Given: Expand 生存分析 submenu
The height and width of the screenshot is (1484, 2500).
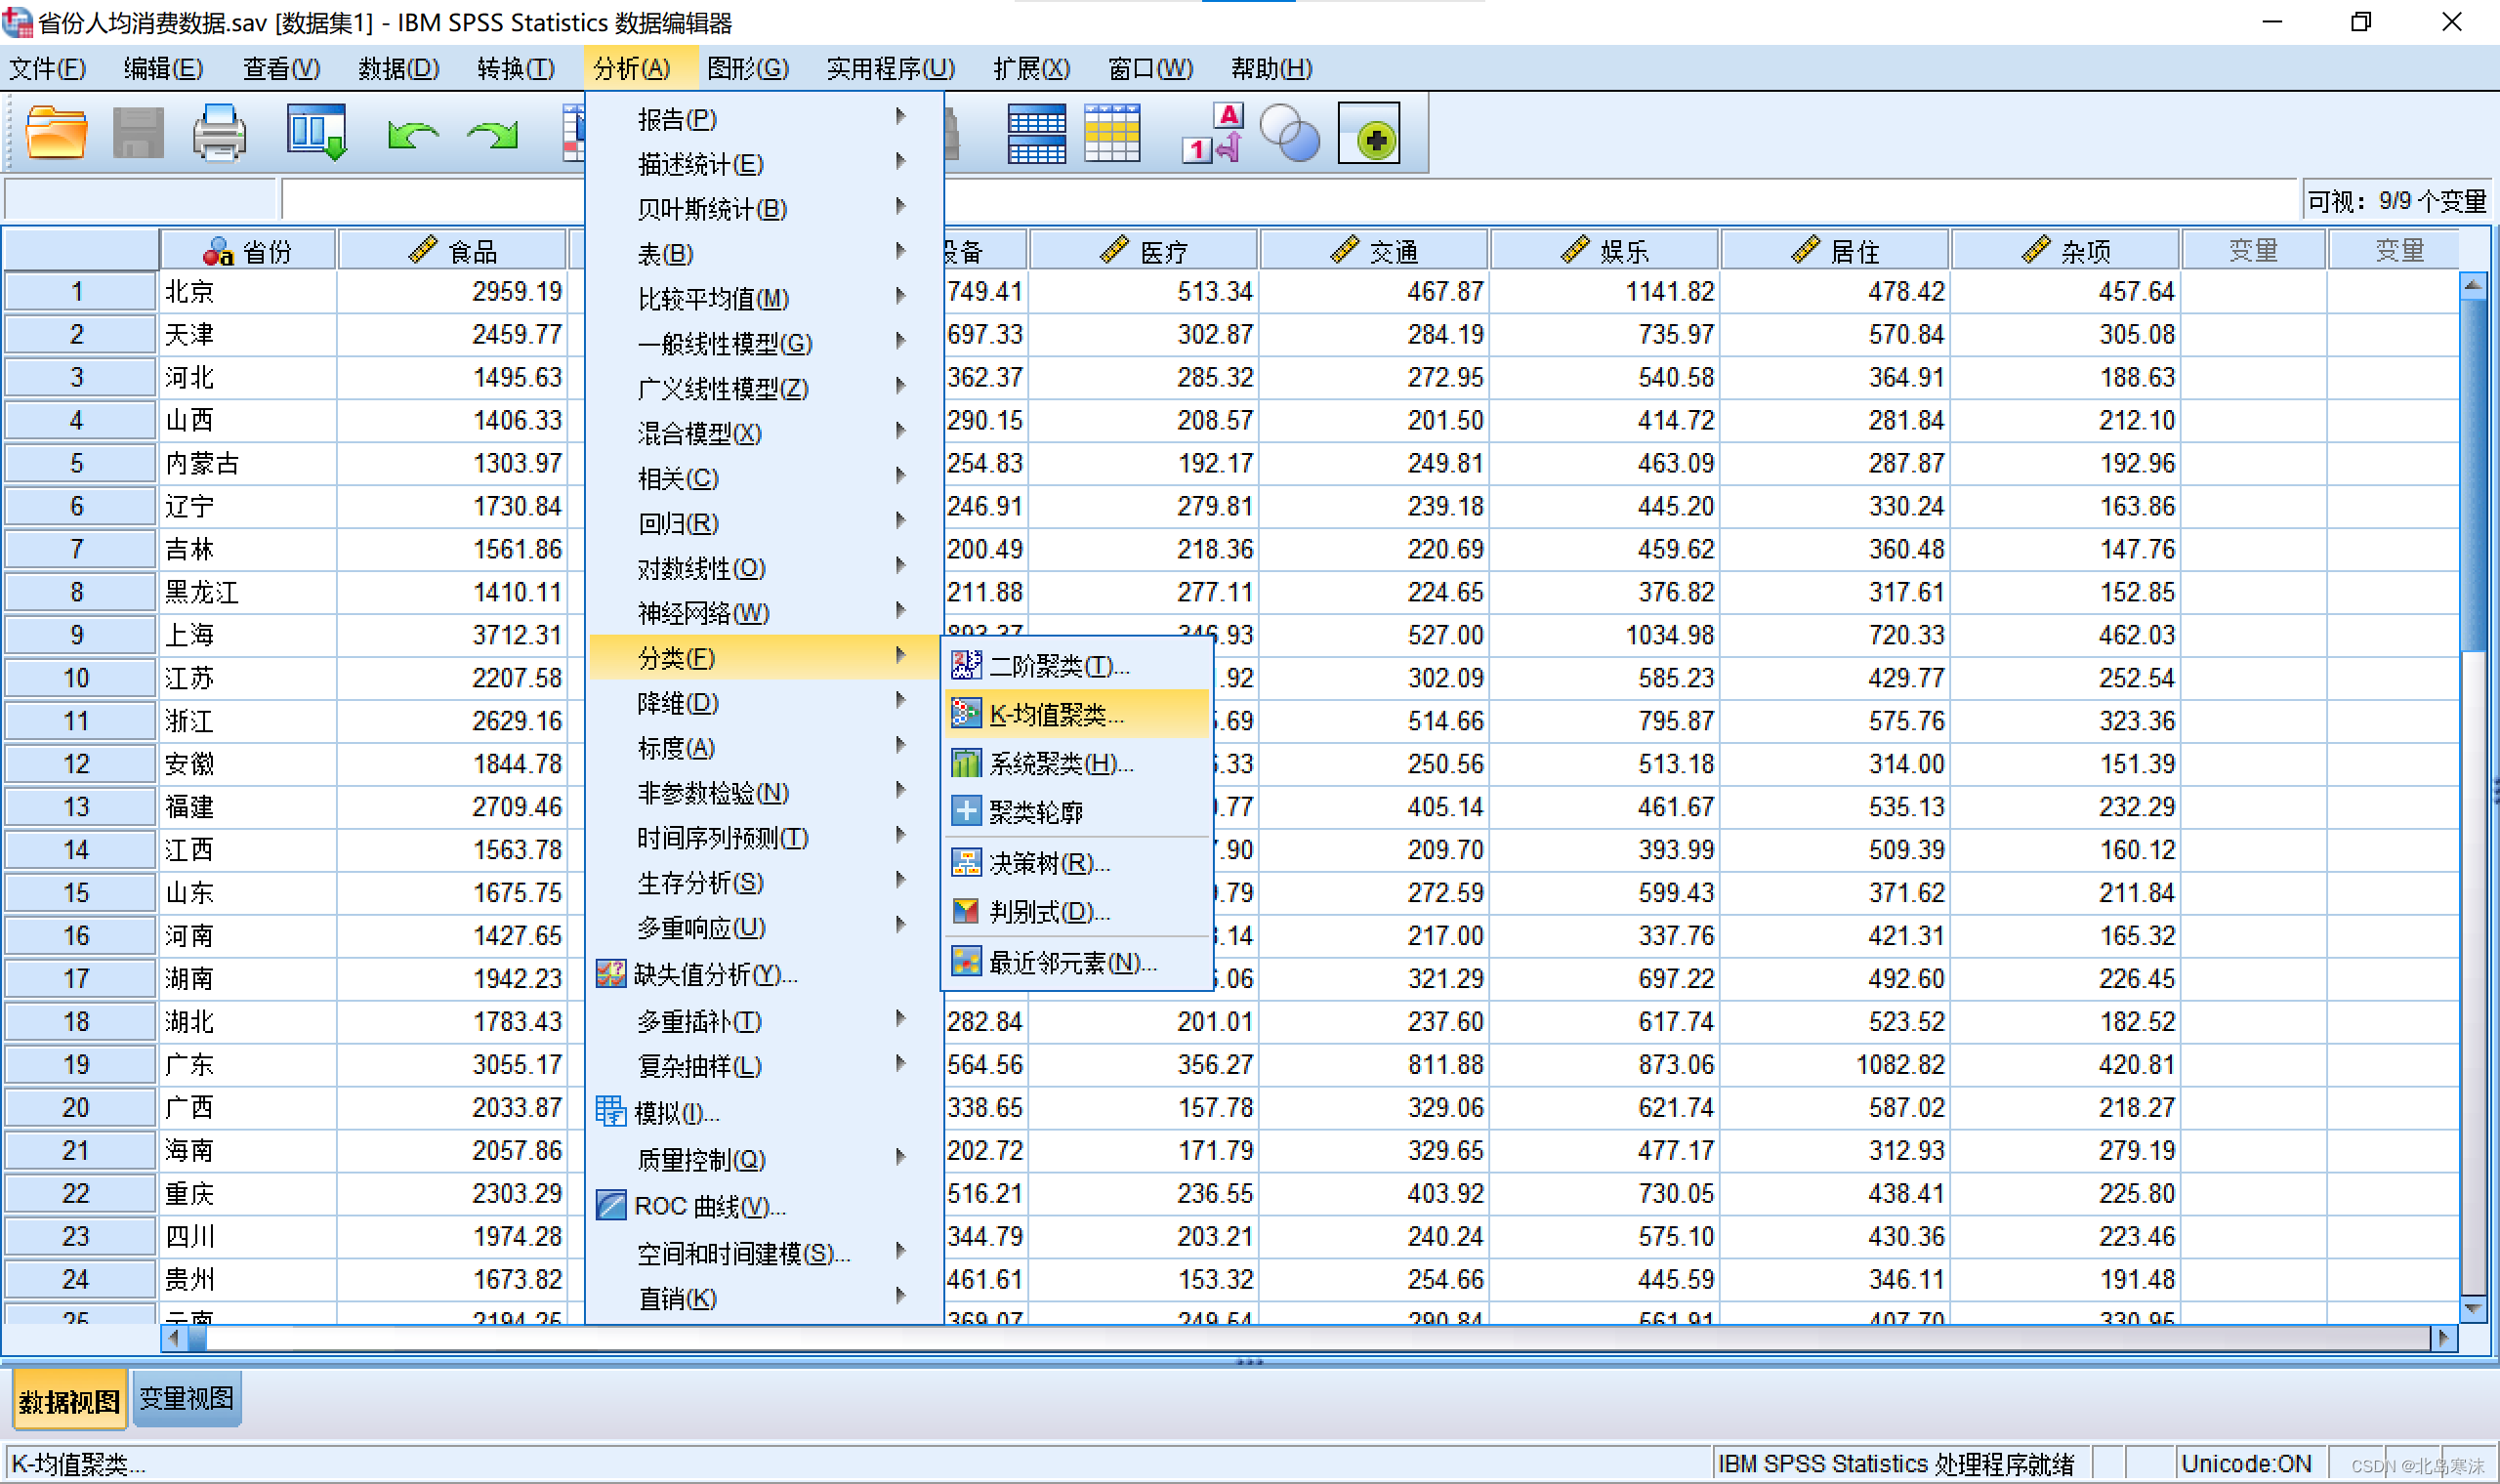Looking at the screenshot, I should pyautogui.click(x=764, y=883).
